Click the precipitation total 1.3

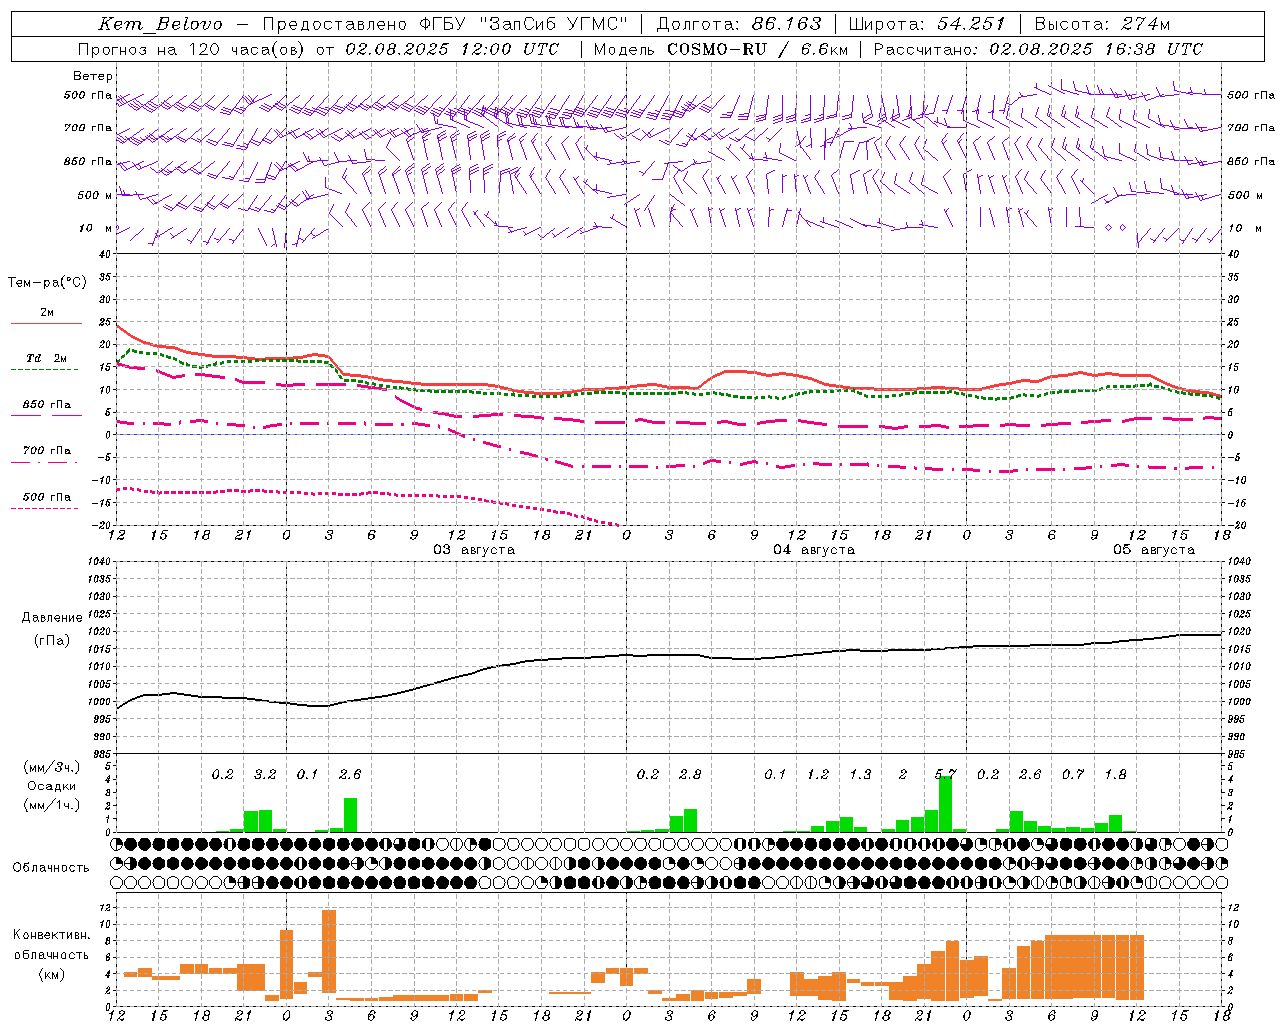(x=860, y=775)
